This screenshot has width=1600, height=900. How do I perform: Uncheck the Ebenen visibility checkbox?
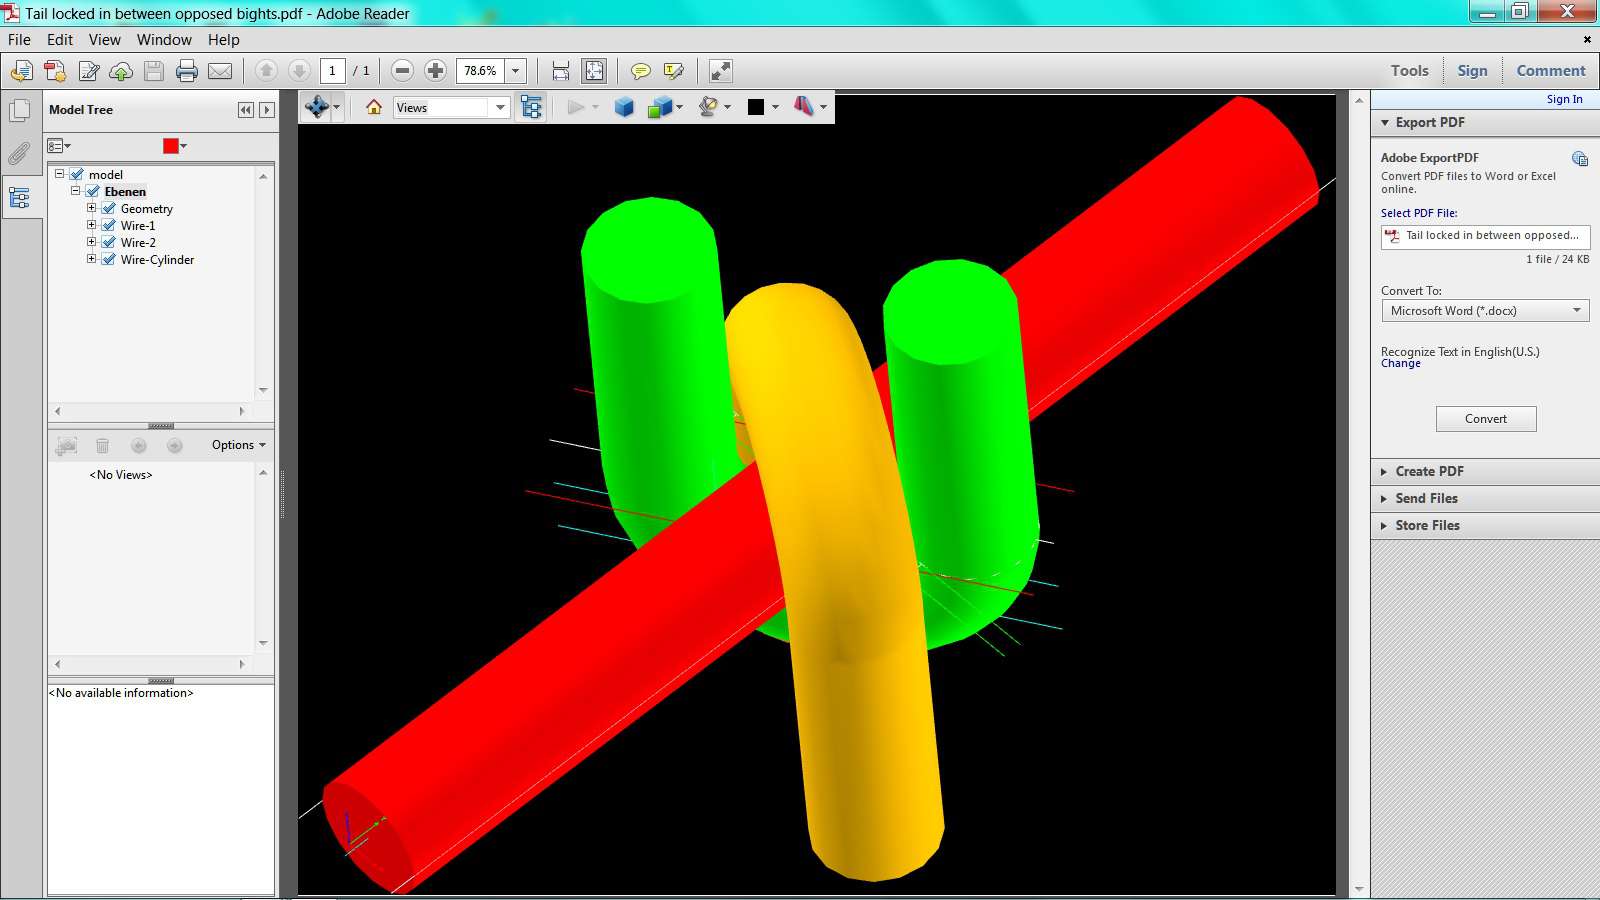92,191
